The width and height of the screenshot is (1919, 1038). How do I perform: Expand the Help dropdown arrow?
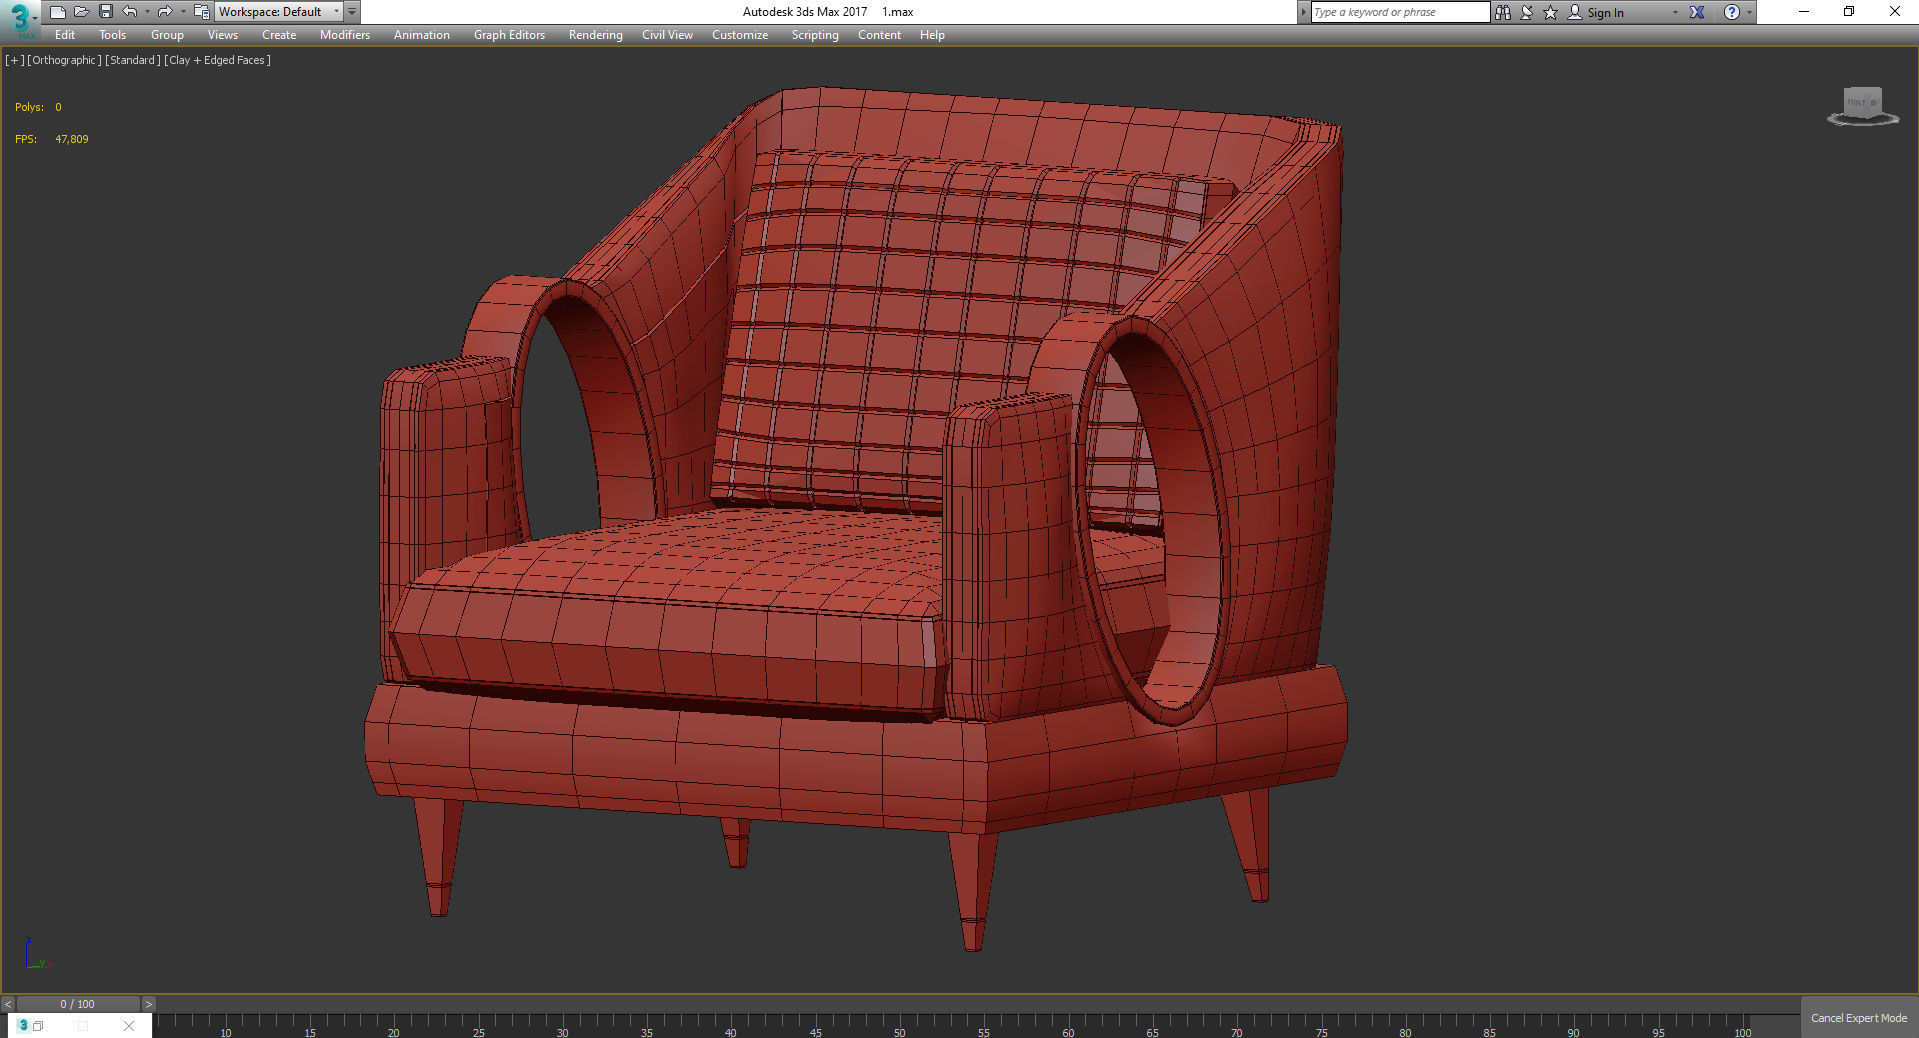(x=1749, y=13)
